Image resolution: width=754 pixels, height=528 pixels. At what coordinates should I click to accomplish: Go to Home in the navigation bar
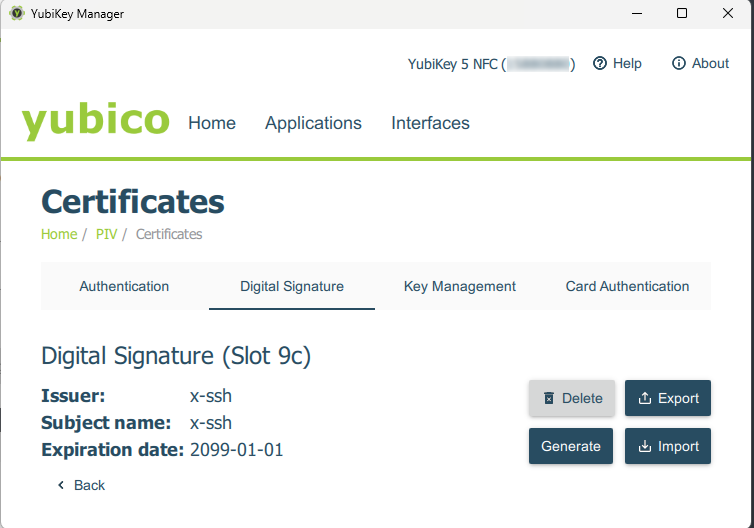click(x=212, y=123)
